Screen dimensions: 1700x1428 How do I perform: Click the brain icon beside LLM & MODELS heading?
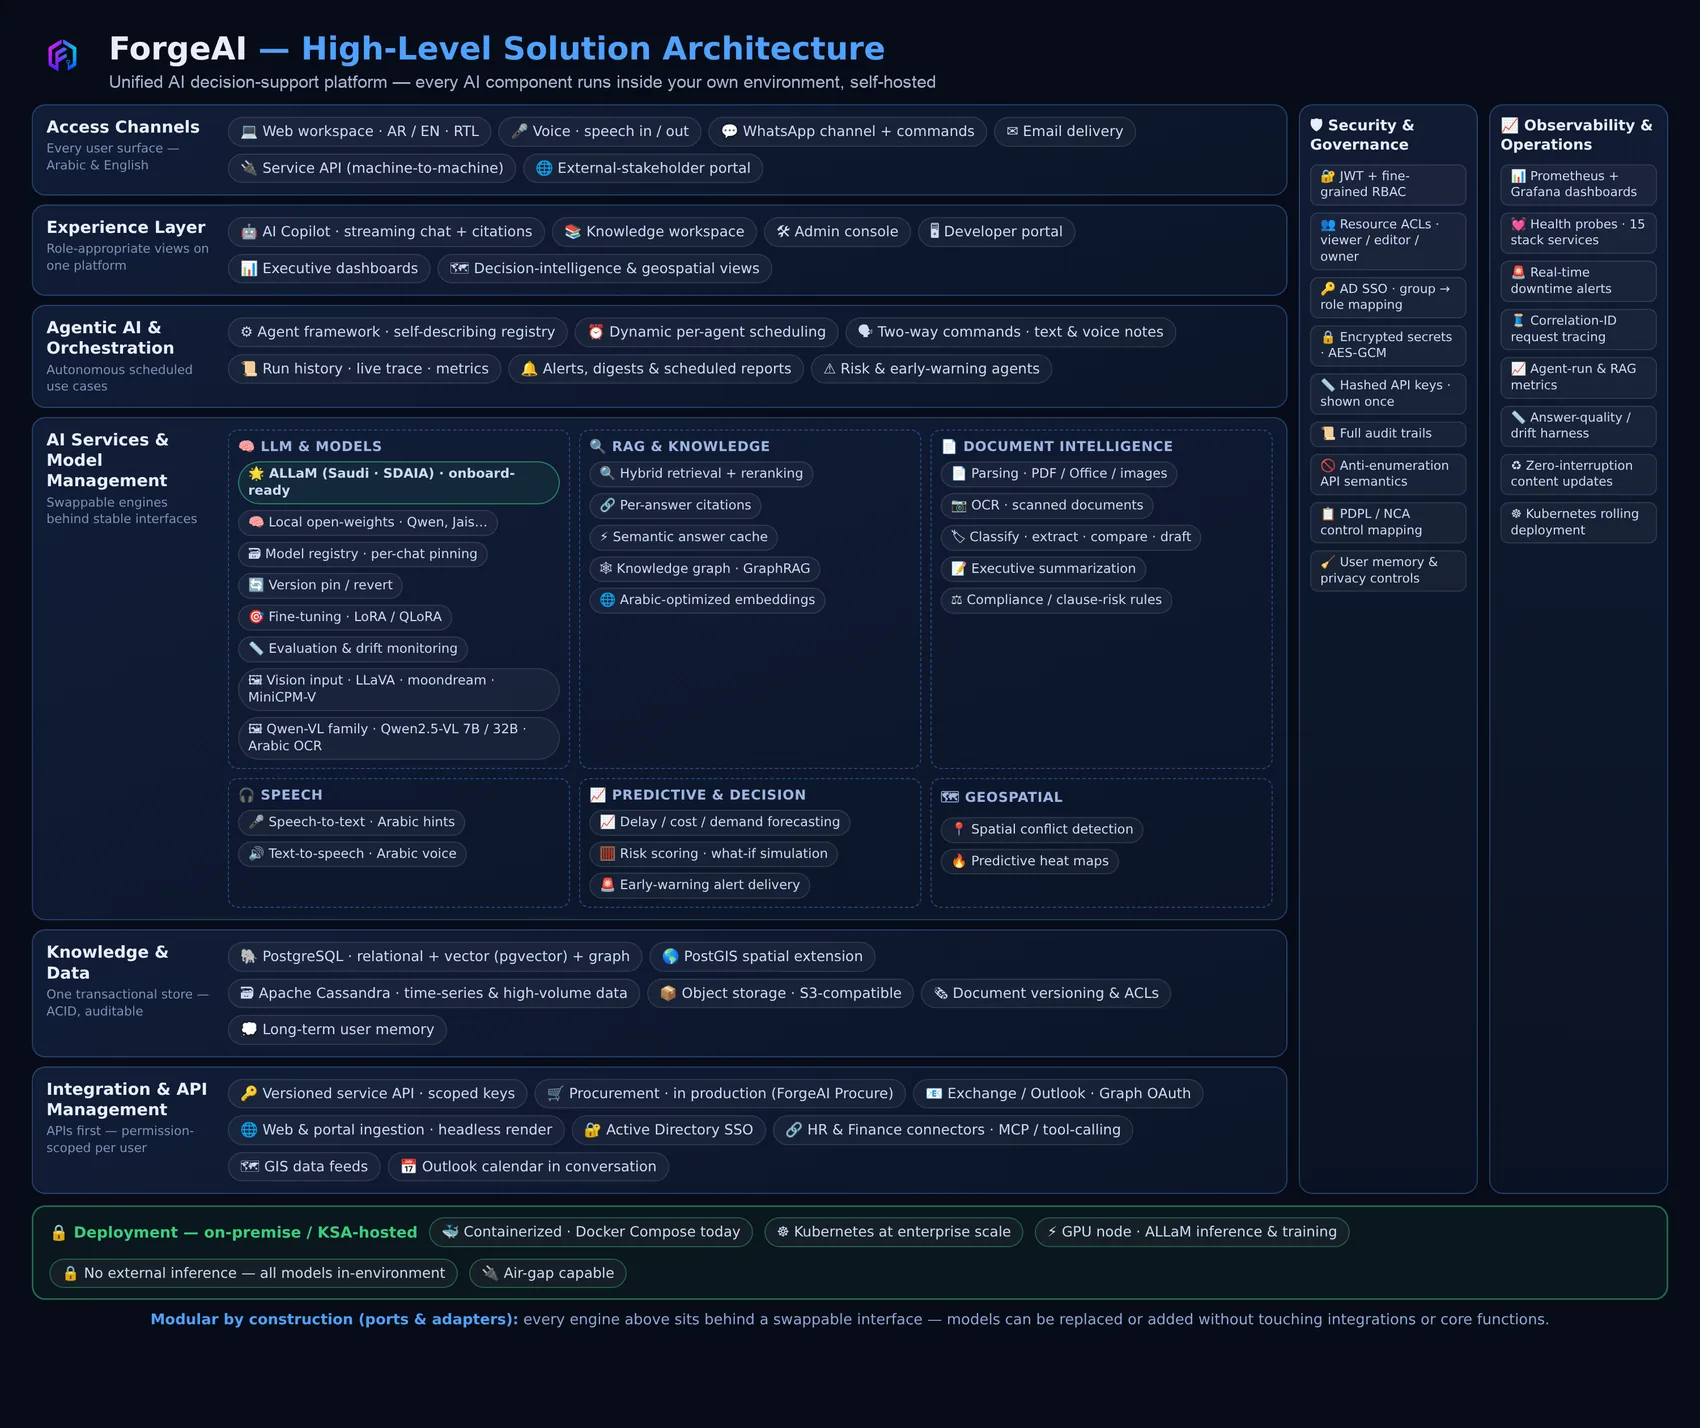(247, 446)
